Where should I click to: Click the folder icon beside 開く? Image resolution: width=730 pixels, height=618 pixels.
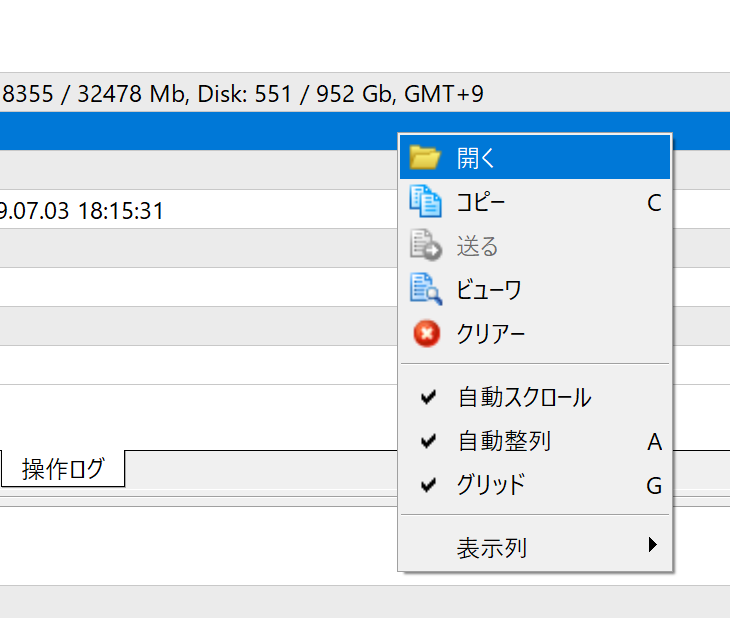425,158
